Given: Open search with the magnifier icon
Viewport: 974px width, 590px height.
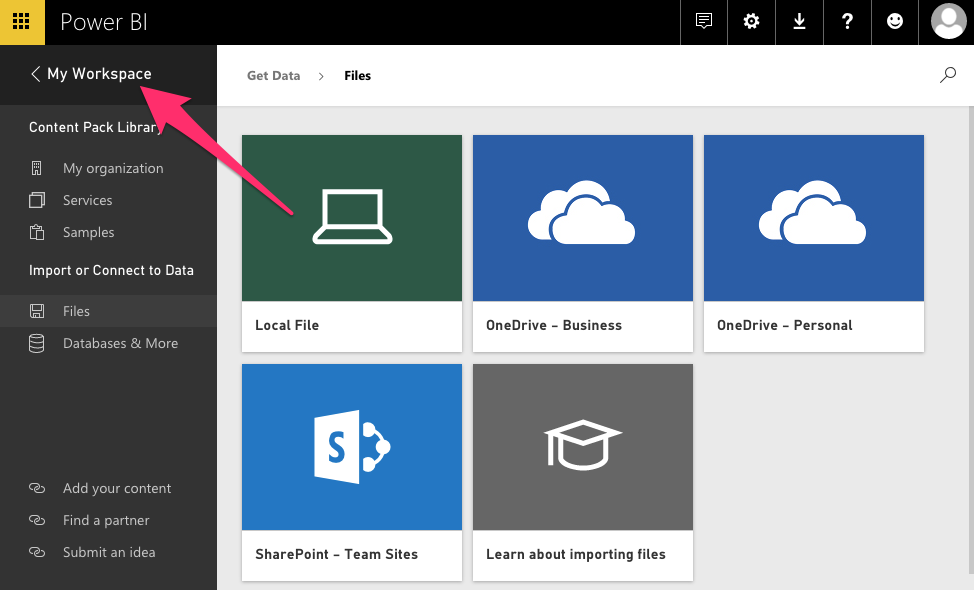Looking at the screenshot, I should click(946, 74).
